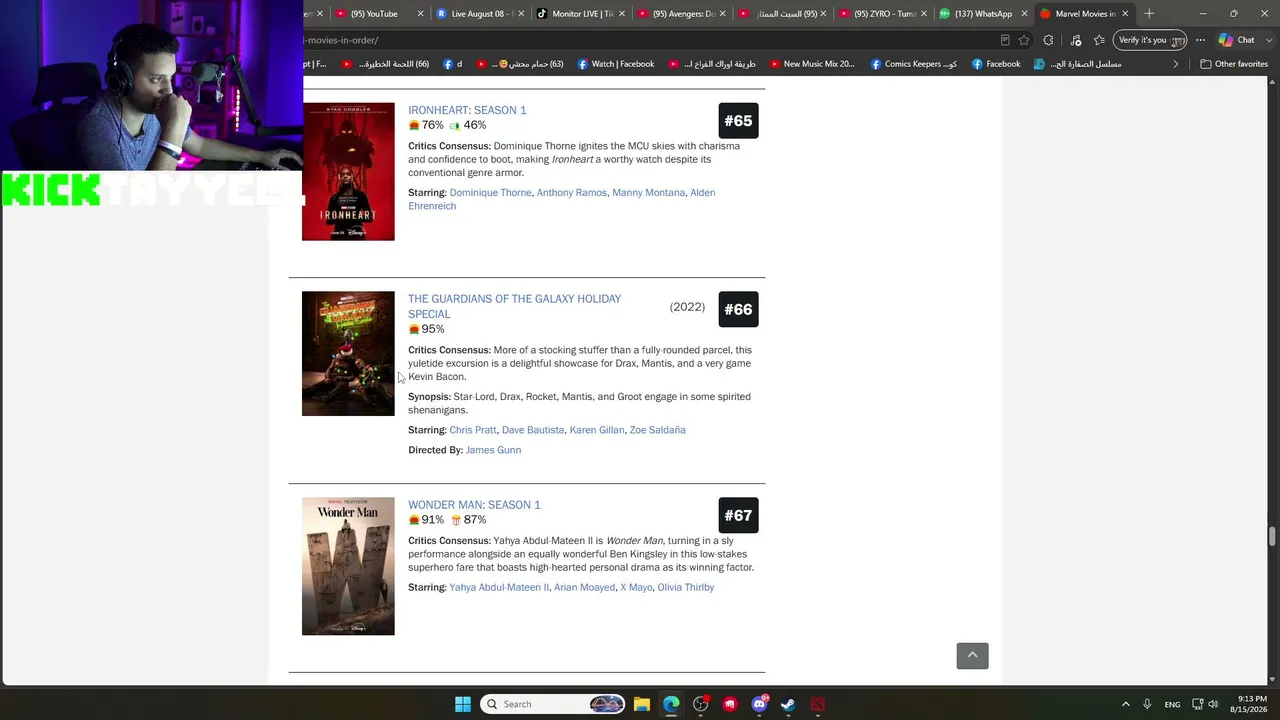
Task: Close the YouTube tab
Action: (420, 13)
